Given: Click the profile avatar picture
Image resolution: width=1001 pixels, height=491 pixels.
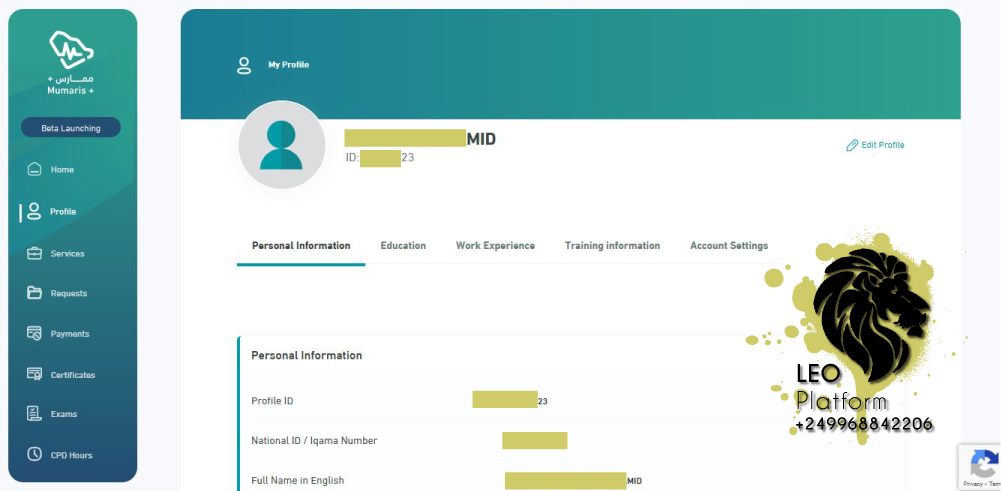Looking at the screenshot, I should click(282, 145).
